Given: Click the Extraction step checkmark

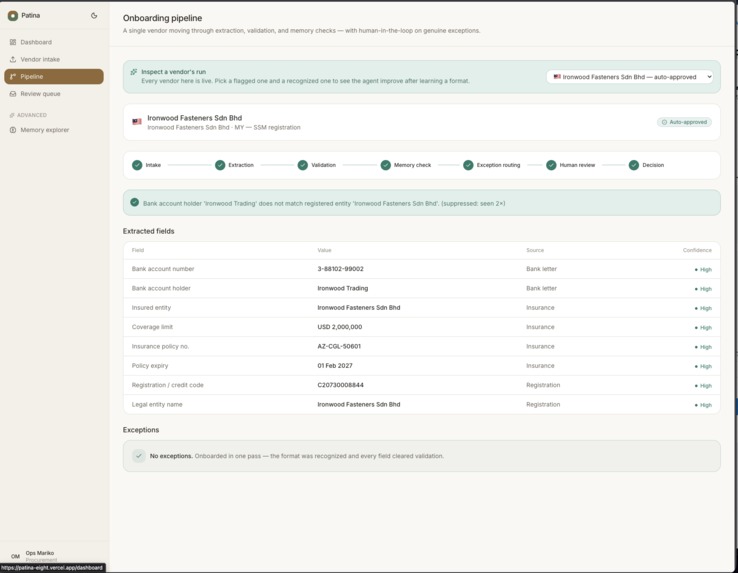Looking at the screenshot, I should pos(220,165).
